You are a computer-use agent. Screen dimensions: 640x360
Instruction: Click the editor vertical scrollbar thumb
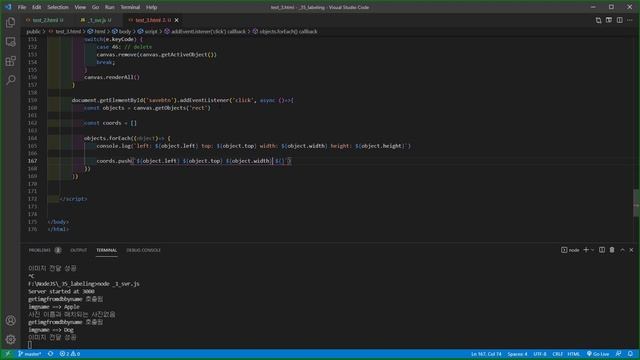[x=636, y=203]
